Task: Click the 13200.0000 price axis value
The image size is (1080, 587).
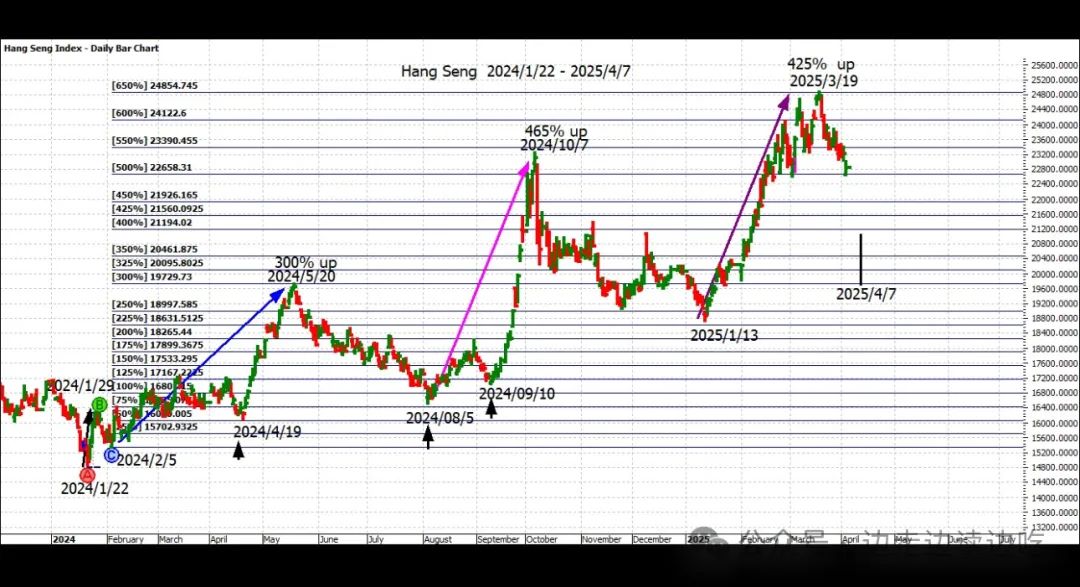Action: tap(1054, 528)
